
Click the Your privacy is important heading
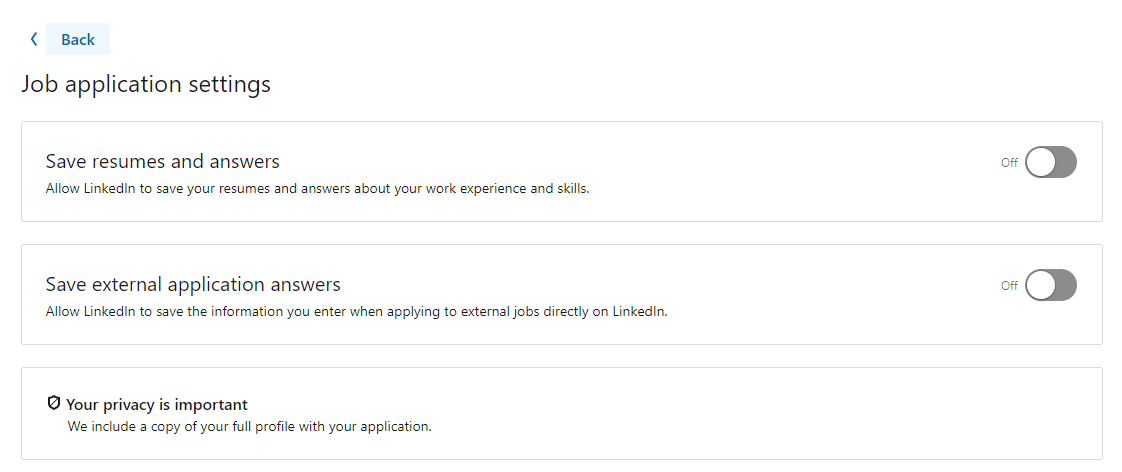tap(156, 405)
